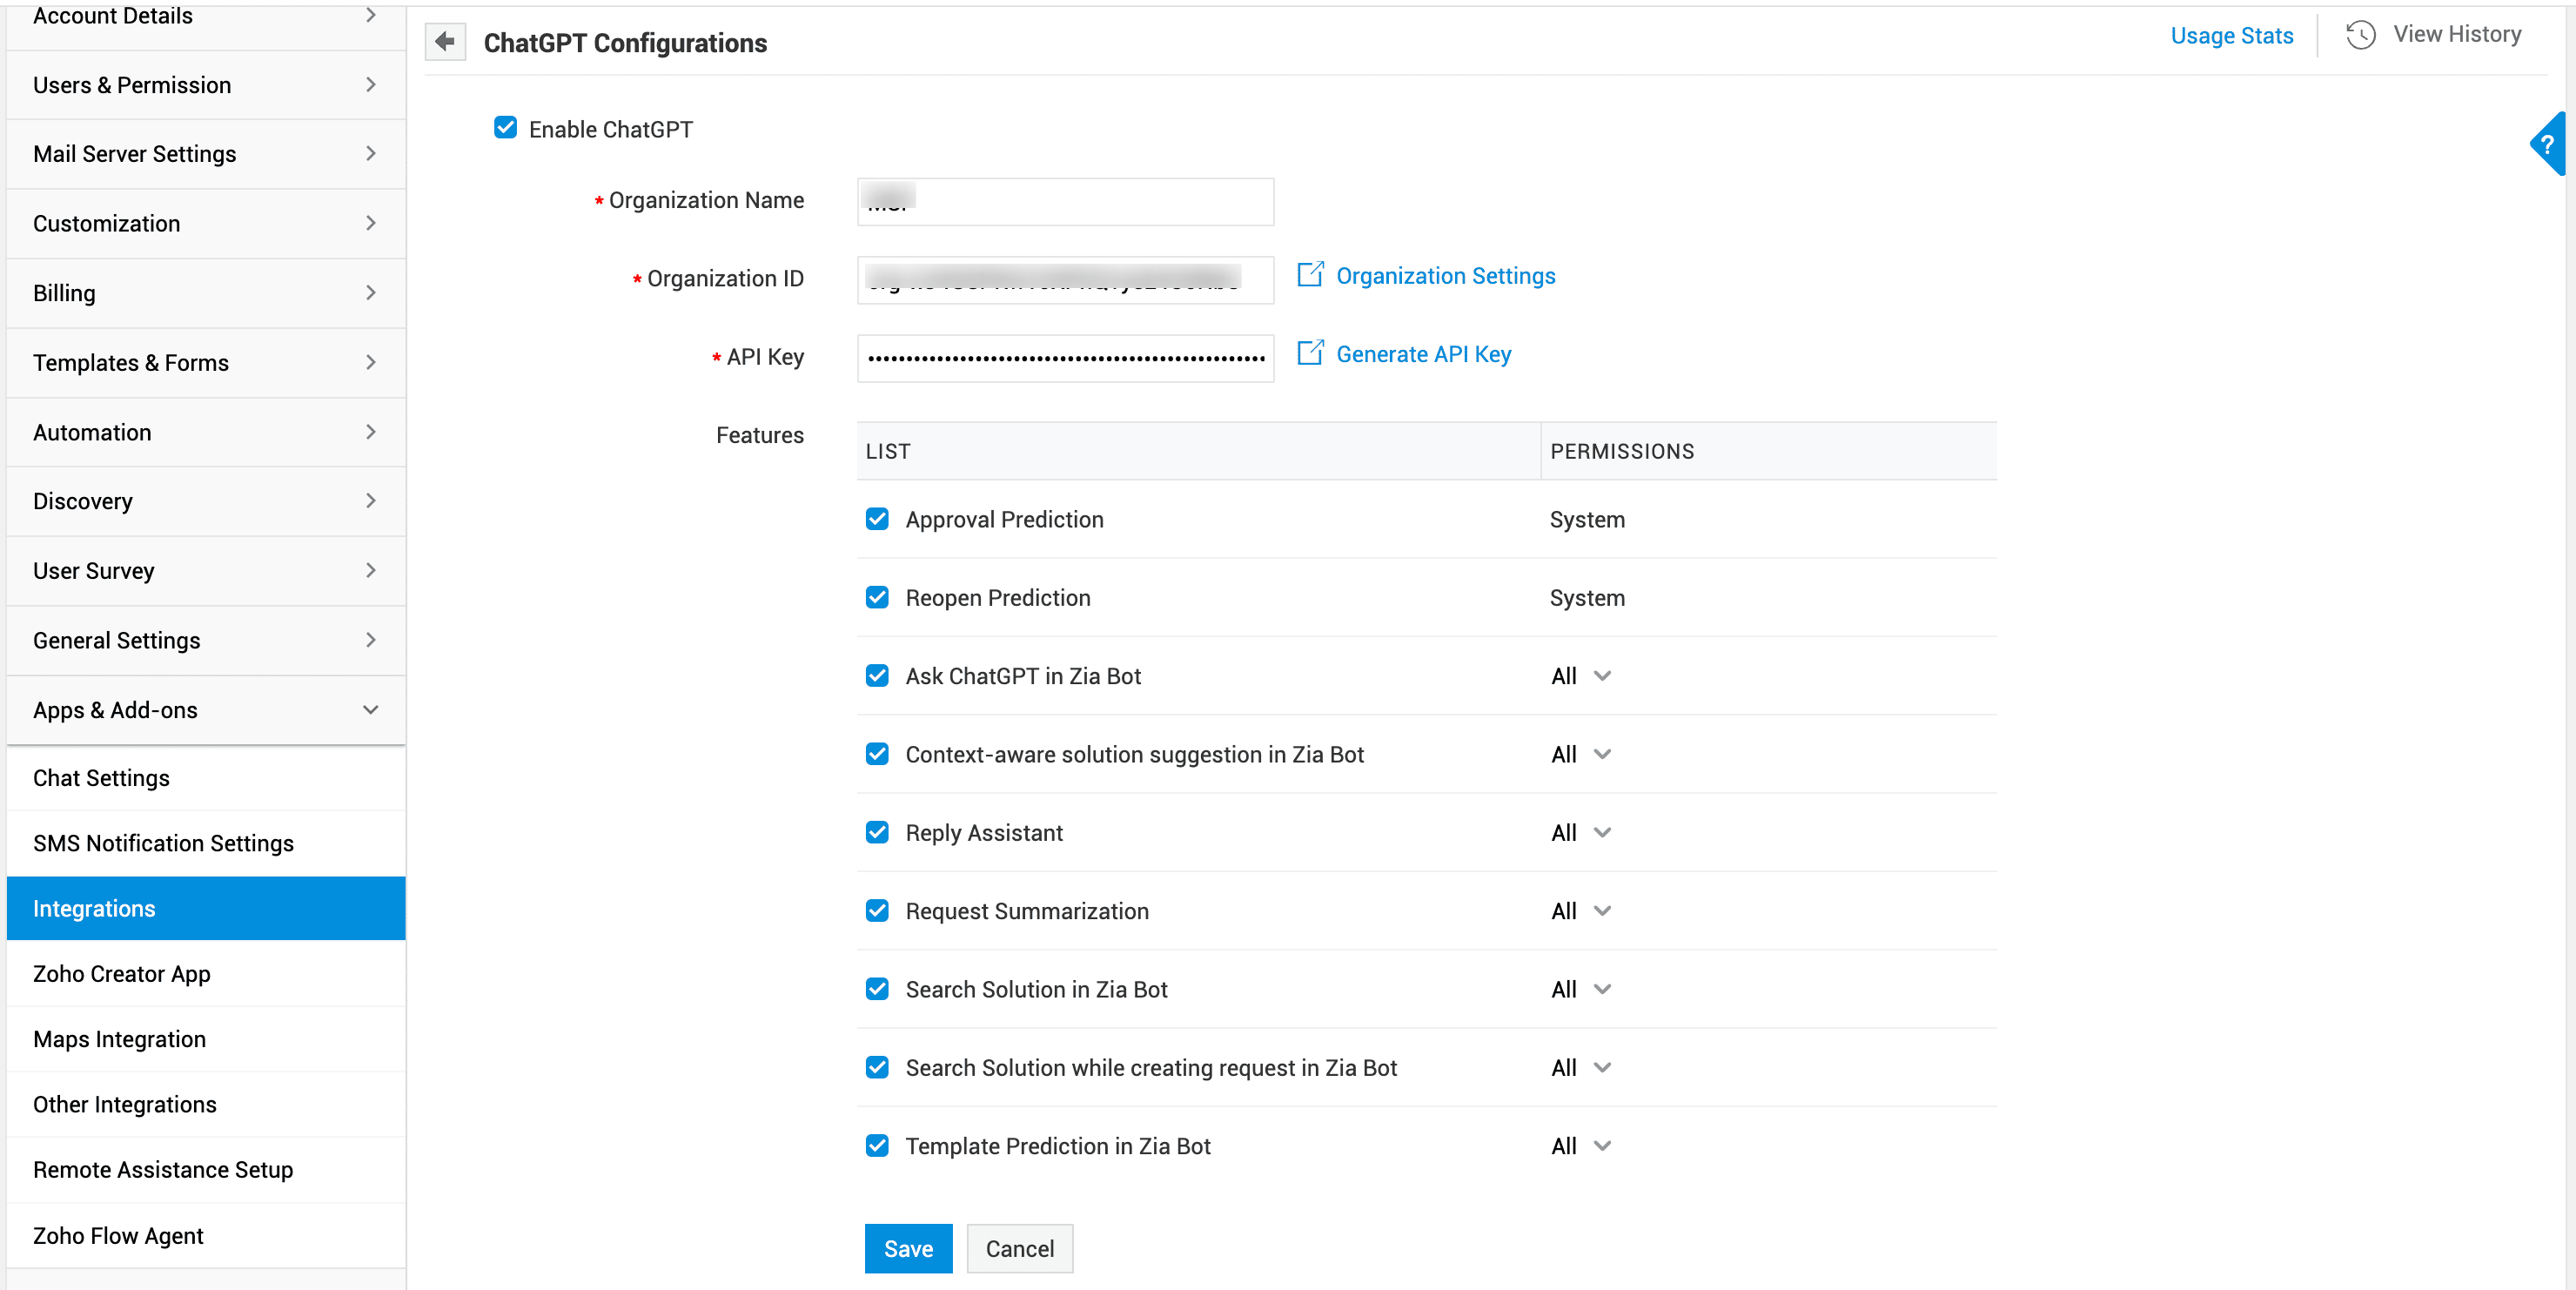Click the chevron arrow next to Automation
2576x1290 pixels.
tap(371, 432)
